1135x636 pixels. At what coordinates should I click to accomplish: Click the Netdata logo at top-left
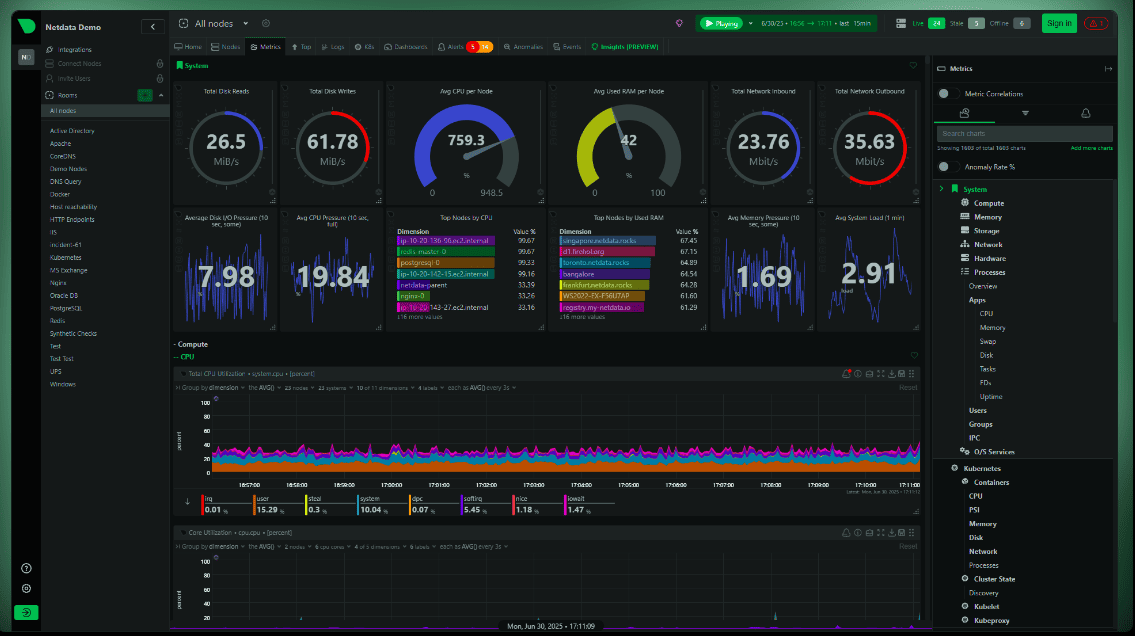point(26,26)
